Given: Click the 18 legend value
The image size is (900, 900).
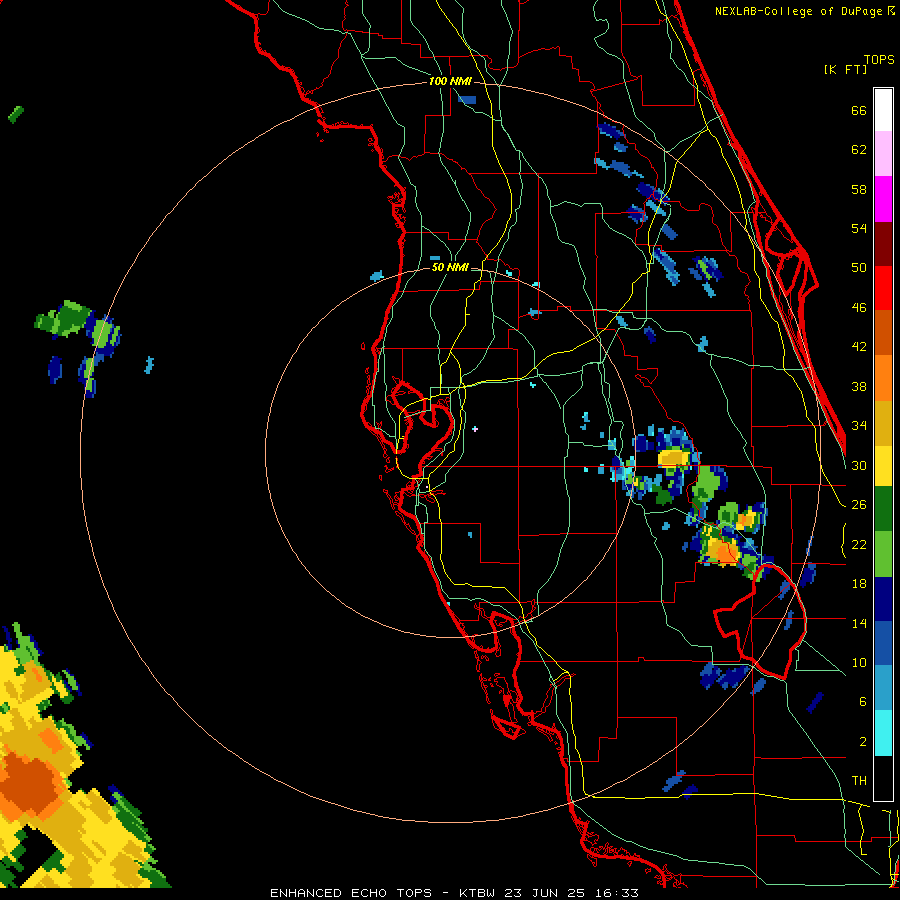Looking at the screenshot, I should pyautogui.click(x=859, y=584).
